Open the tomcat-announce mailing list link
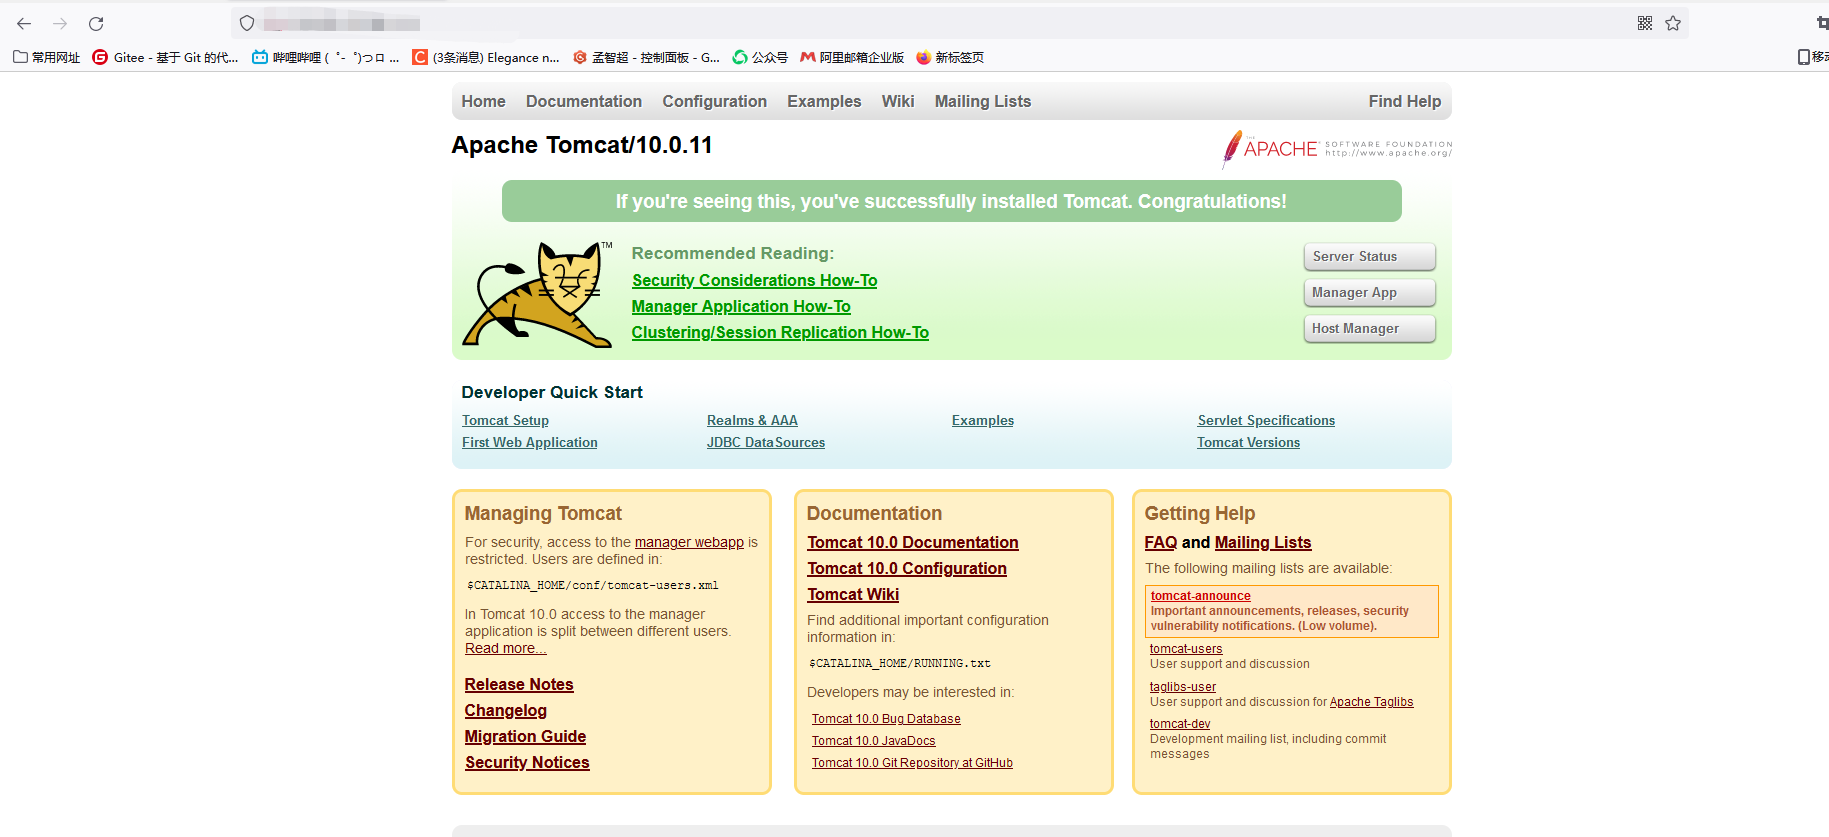This screenshot has width=1829, height=837. tap(1200, 596)
